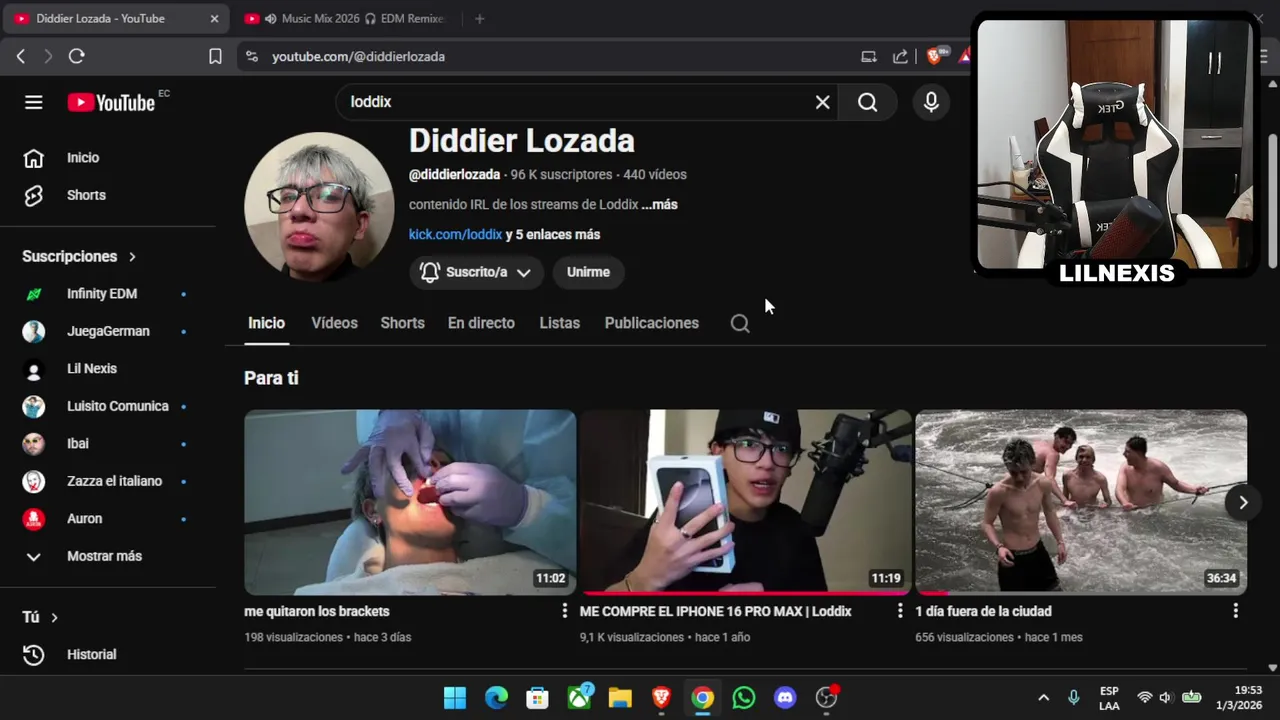1280x720 pixels.
Task: Expand the Suscripciones section chevron
Action: click(x=132, y=257)
